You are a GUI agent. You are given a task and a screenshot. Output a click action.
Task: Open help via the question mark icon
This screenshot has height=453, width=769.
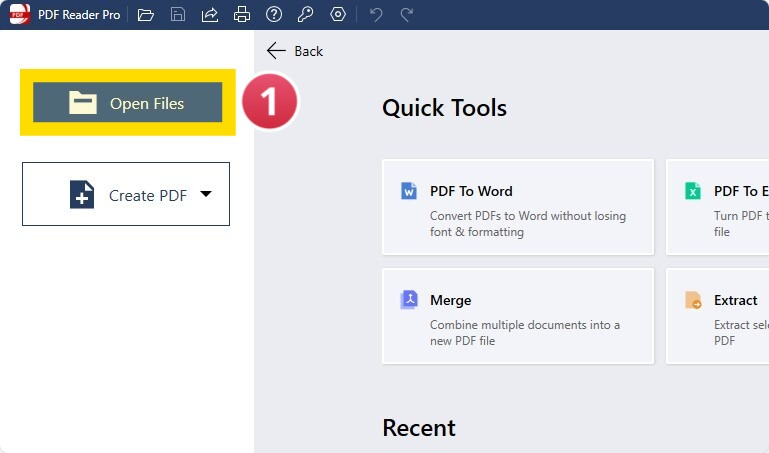click(x=274, y=14)
